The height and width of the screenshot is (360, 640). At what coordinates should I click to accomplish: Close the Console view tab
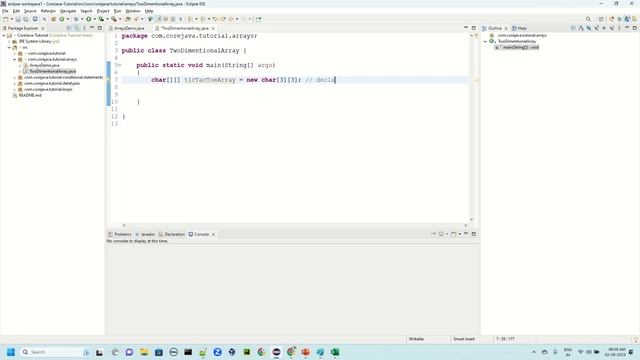point(213,234)
